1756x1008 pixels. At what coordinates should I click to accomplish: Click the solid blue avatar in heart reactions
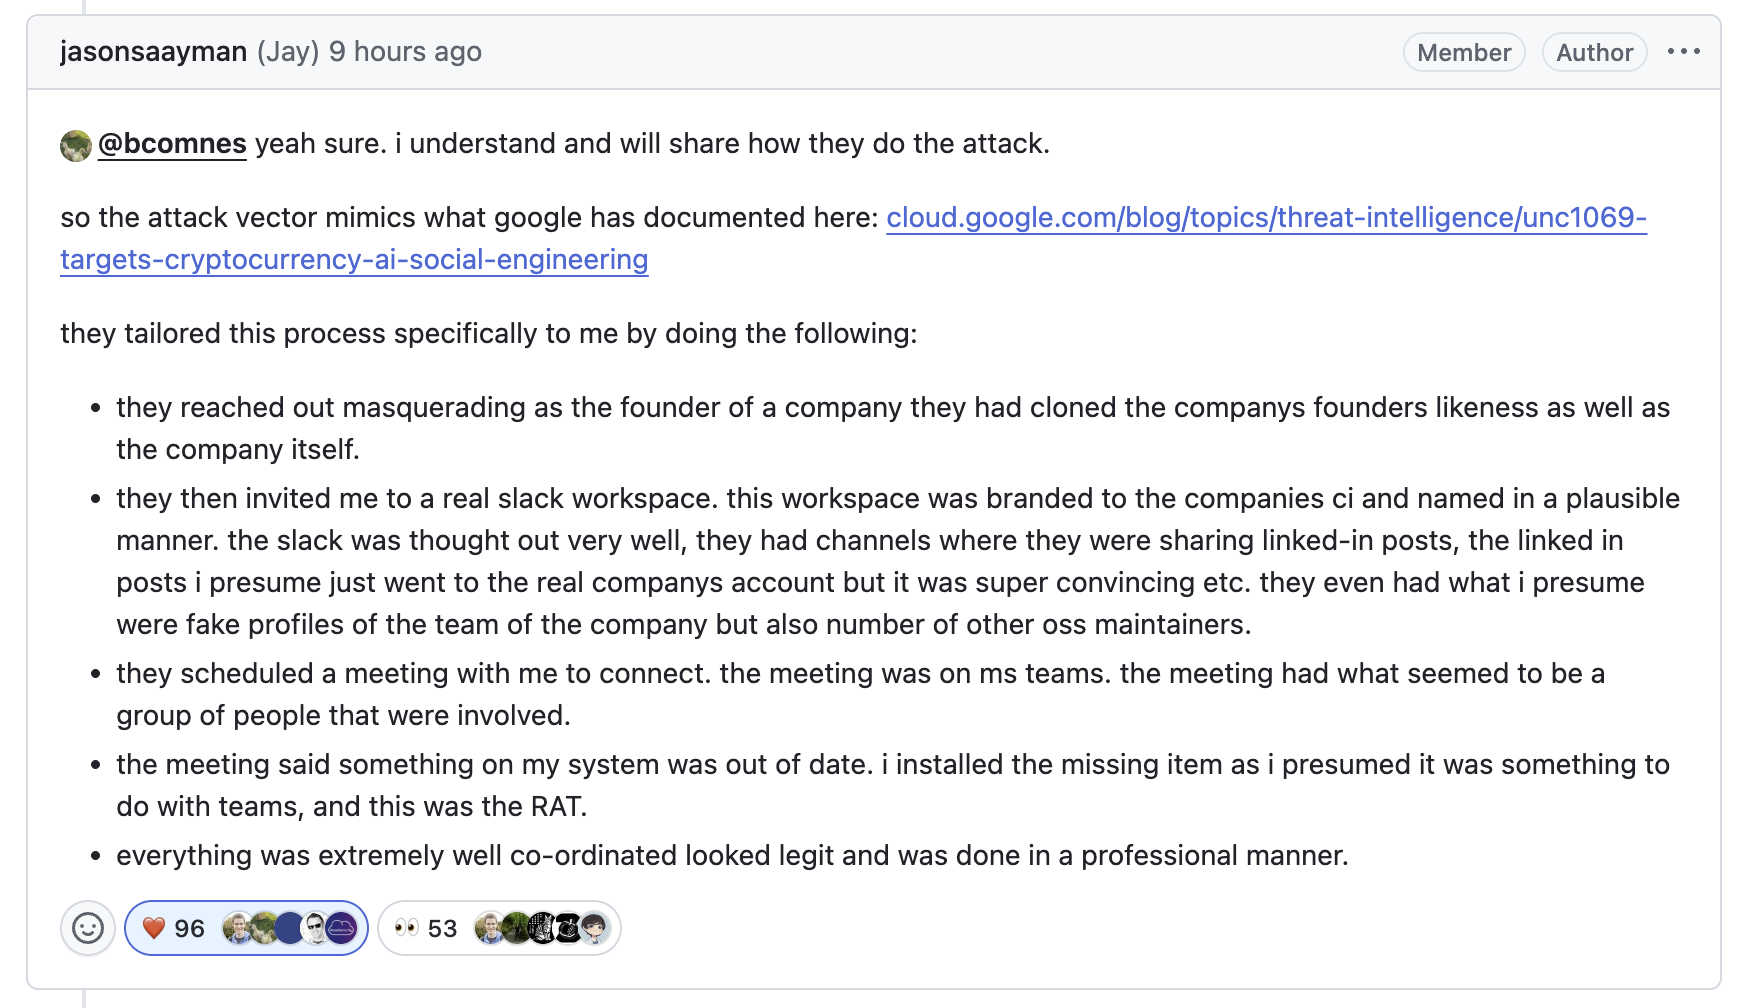click(290, 928)
